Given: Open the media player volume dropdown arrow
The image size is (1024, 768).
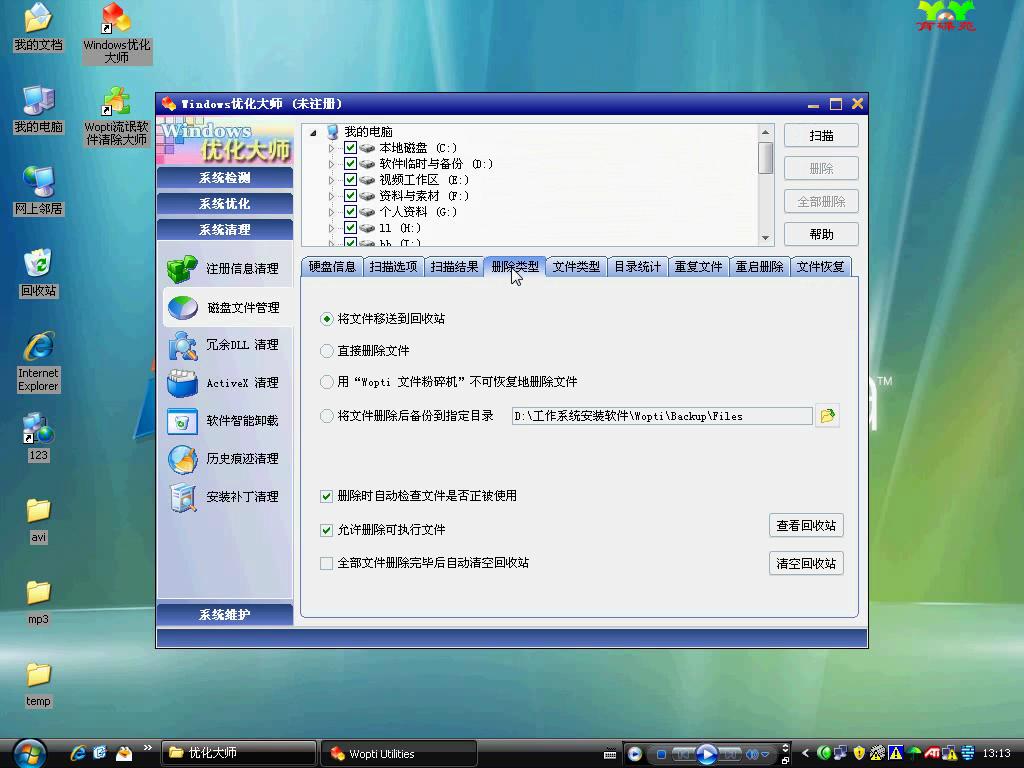Looking at the screenshot, I should [x=765, y=754].
